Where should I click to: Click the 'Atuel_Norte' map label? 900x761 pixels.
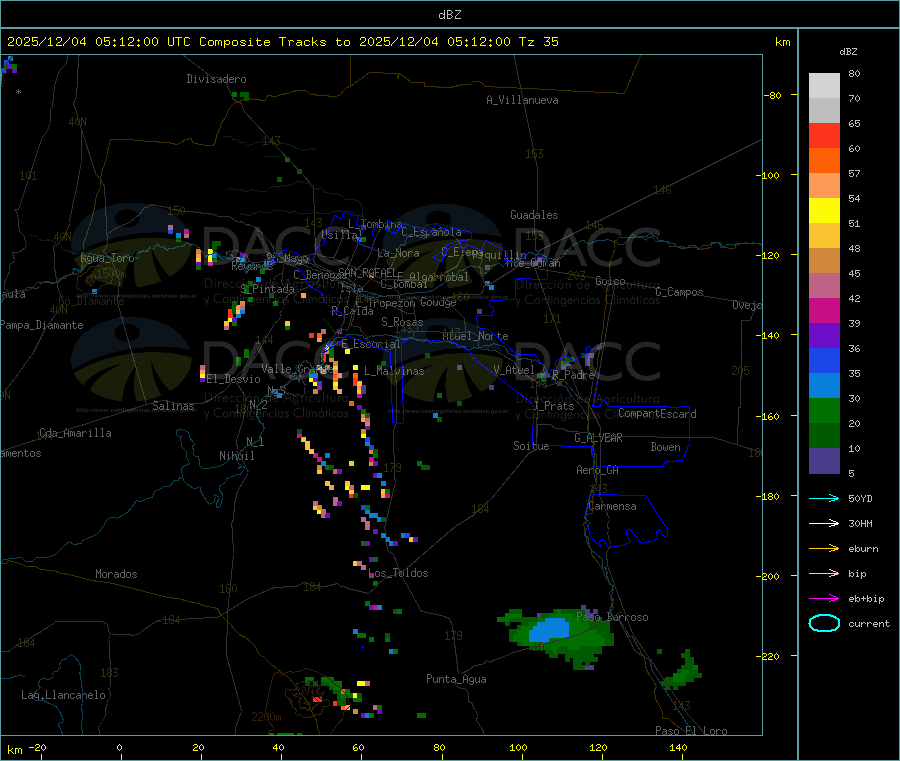point(475,336)
